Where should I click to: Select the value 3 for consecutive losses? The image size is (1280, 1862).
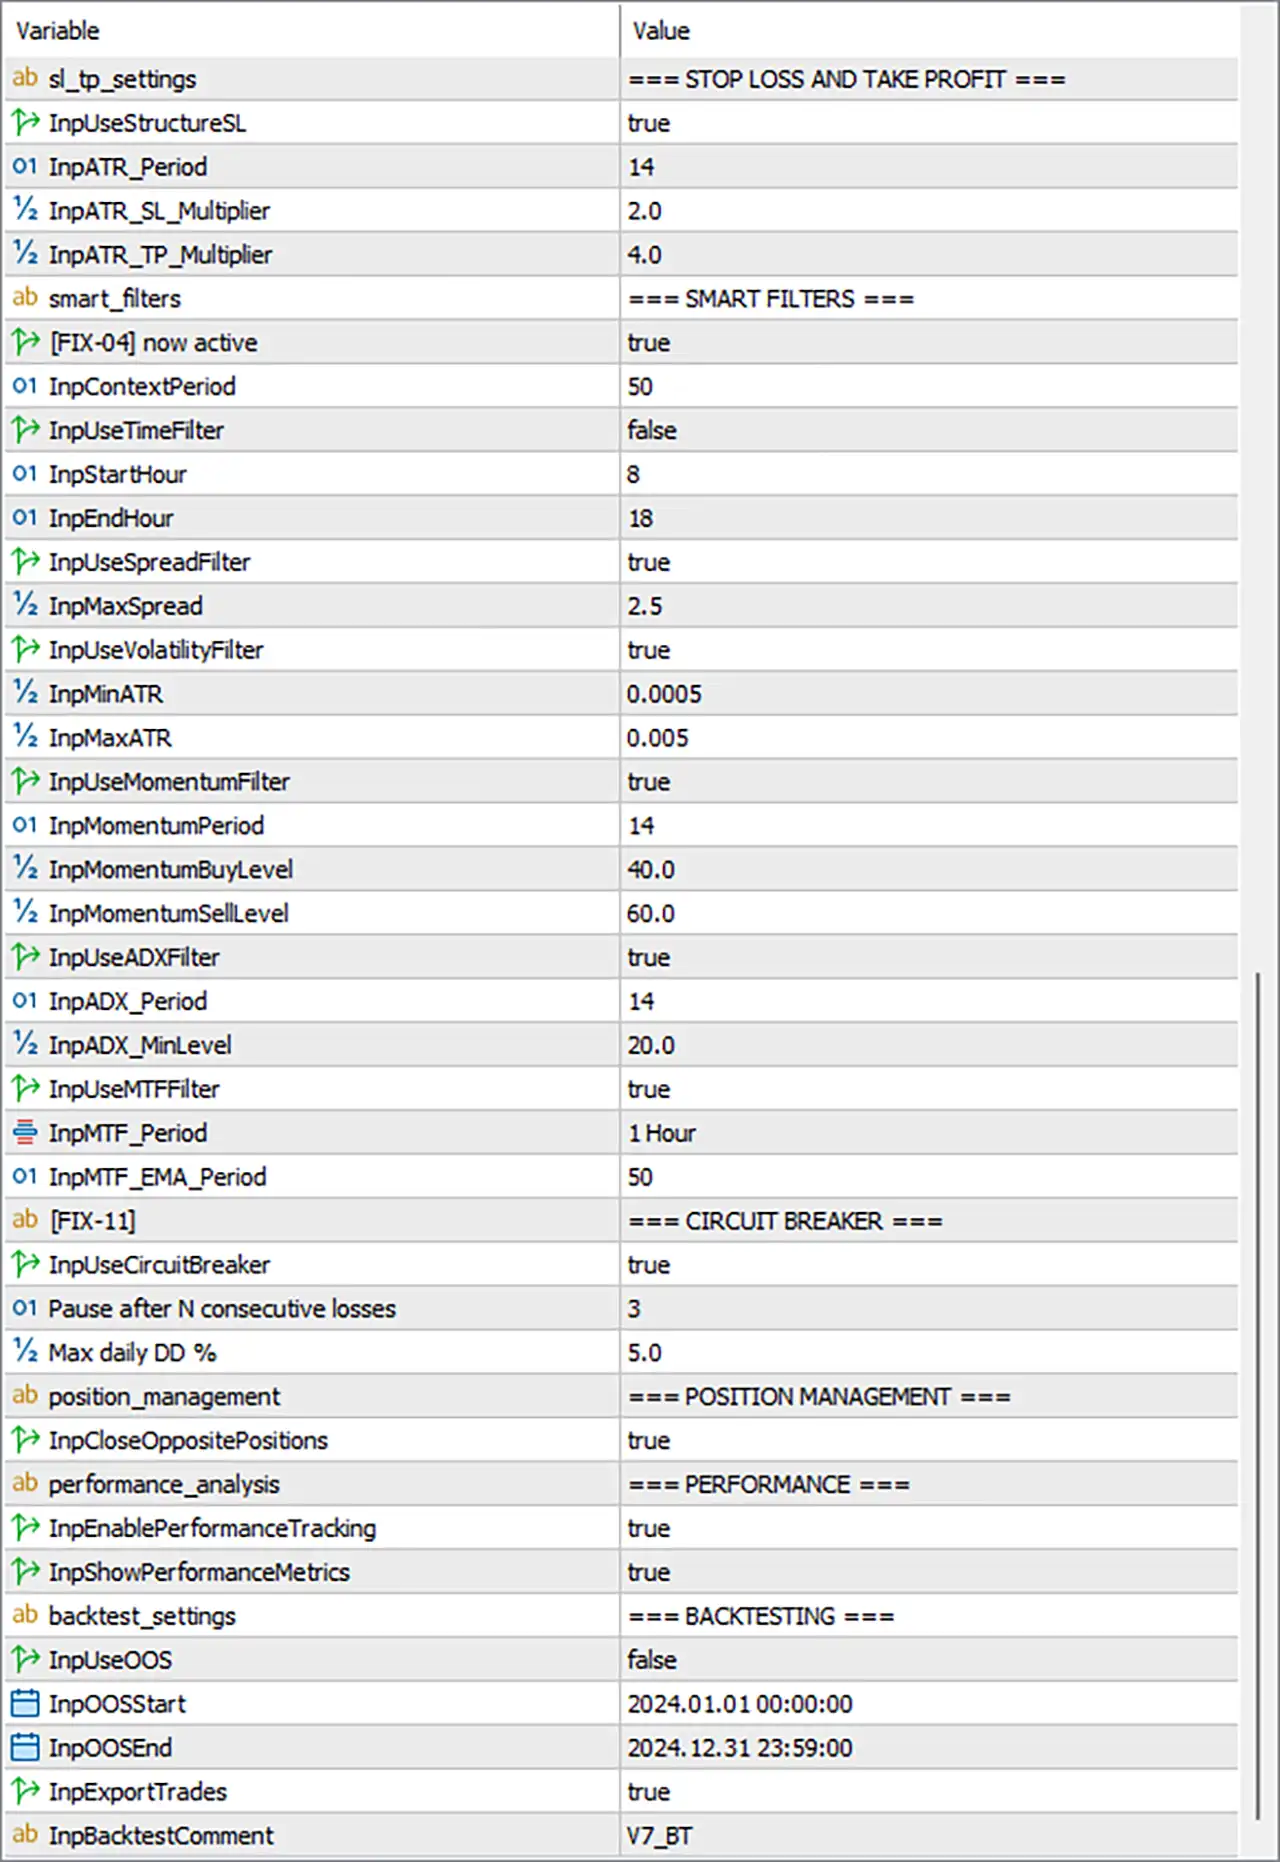pyautogui.click(x=634, y=1308)
